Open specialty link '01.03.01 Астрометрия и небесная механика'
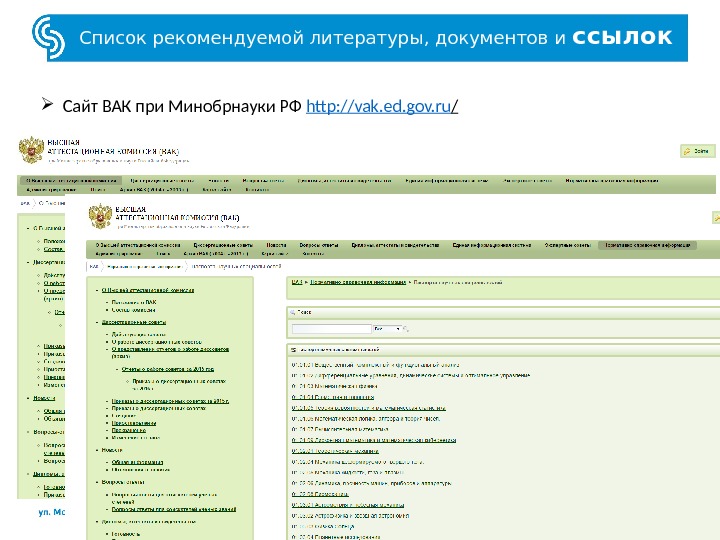The image size is (720, 540). (x=348, y=505)
